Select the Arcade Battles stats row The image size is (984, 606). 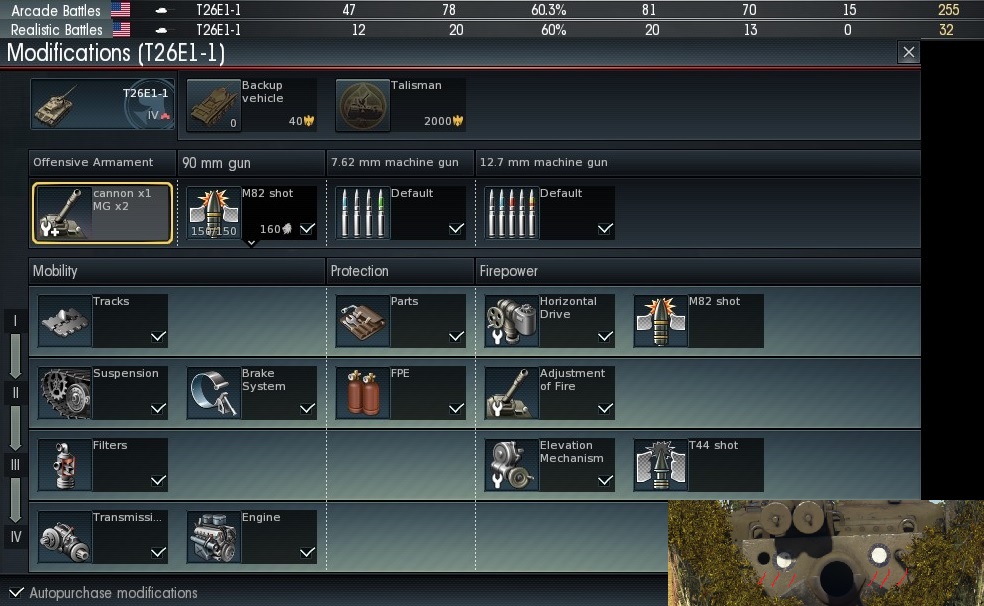[x=492, y=9]
